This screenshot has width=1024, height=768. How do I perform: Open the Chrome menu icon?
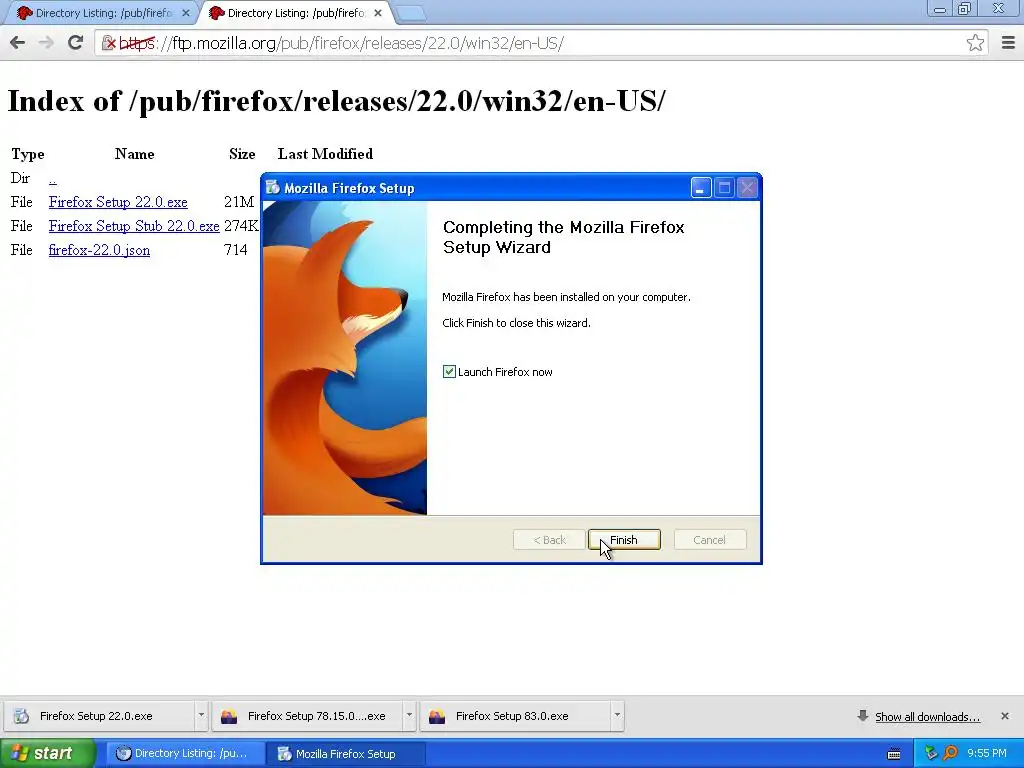(1008, 43)
